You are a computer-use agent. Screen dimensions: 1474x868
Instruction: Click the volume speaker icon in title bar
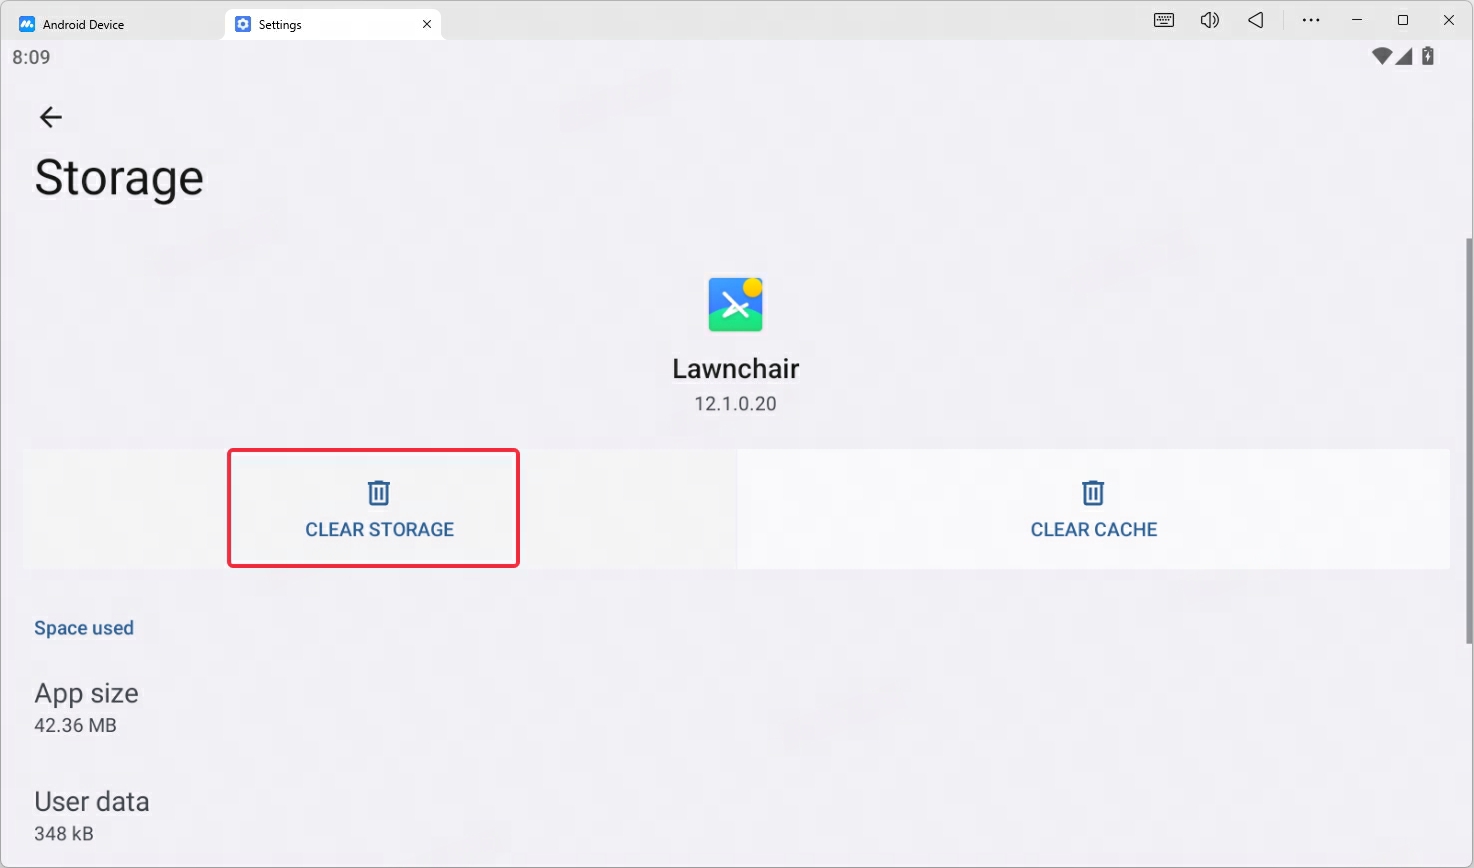1210,20
